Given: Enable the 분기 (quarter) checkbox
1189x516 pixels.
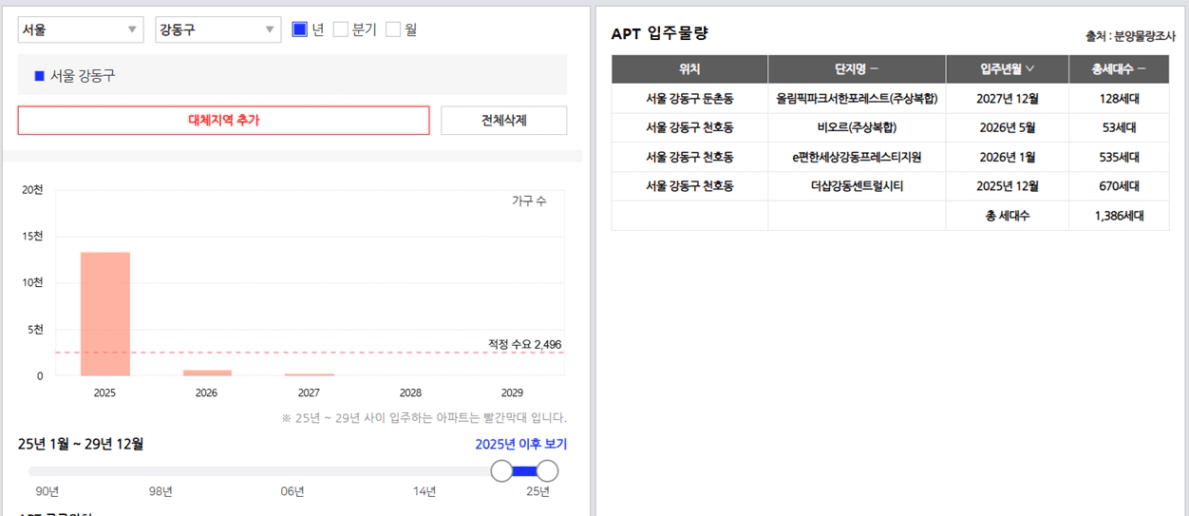Looking at the screenshot, I should pos(340,30).
